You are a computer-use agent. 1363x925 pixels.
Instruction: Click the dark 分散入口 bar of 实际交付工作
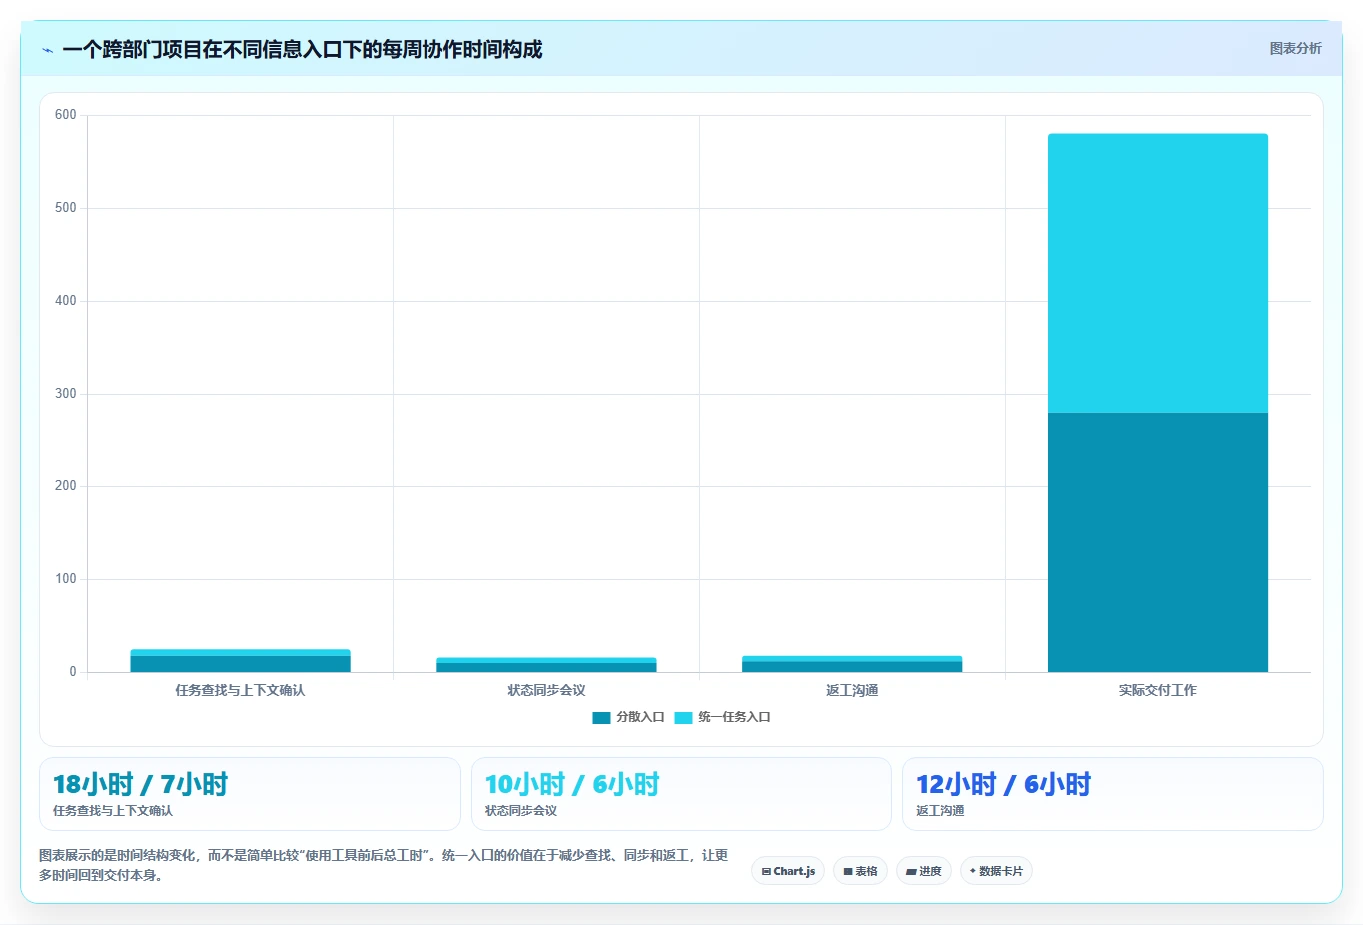(1158, 542)
